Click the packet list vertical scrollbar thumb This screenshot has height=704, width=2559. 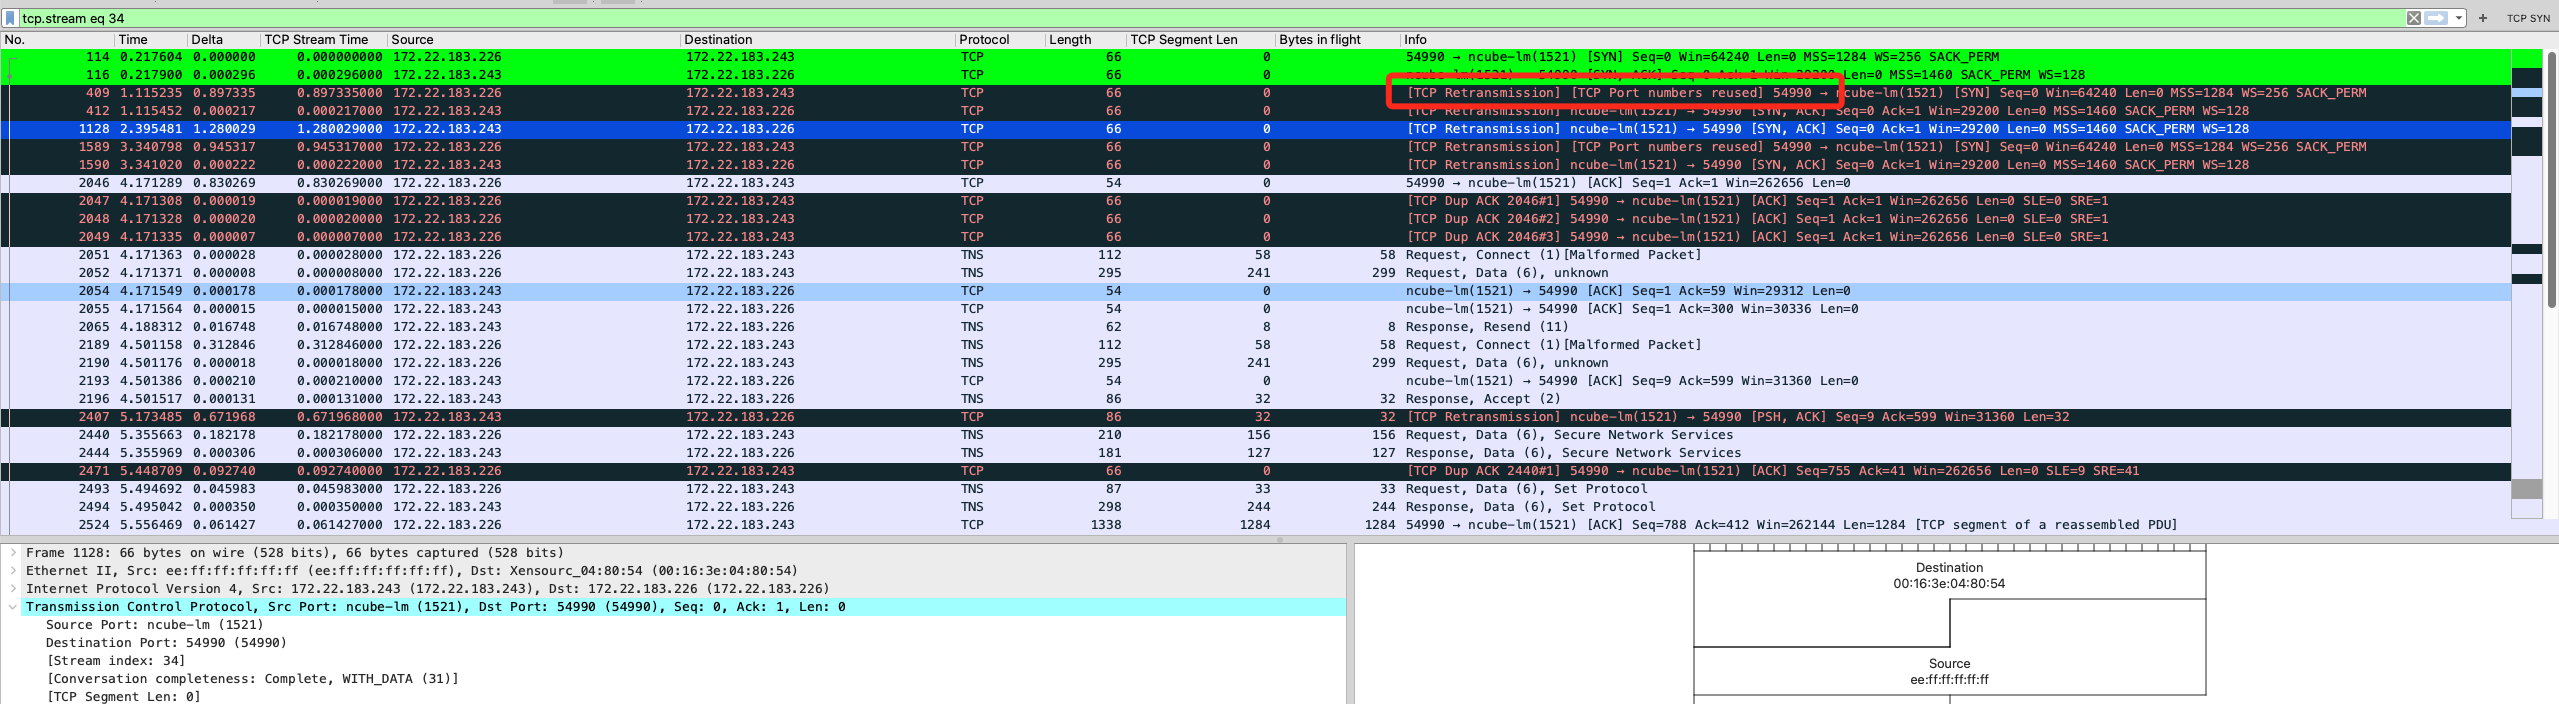point(2551,180)
